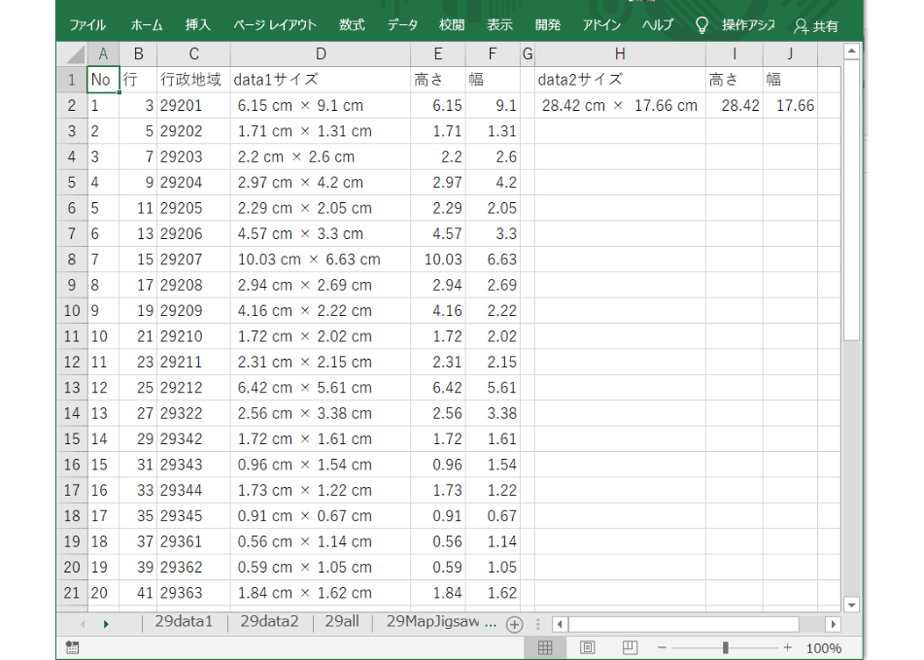Select cell with code 29207

(x=193, y=259)
